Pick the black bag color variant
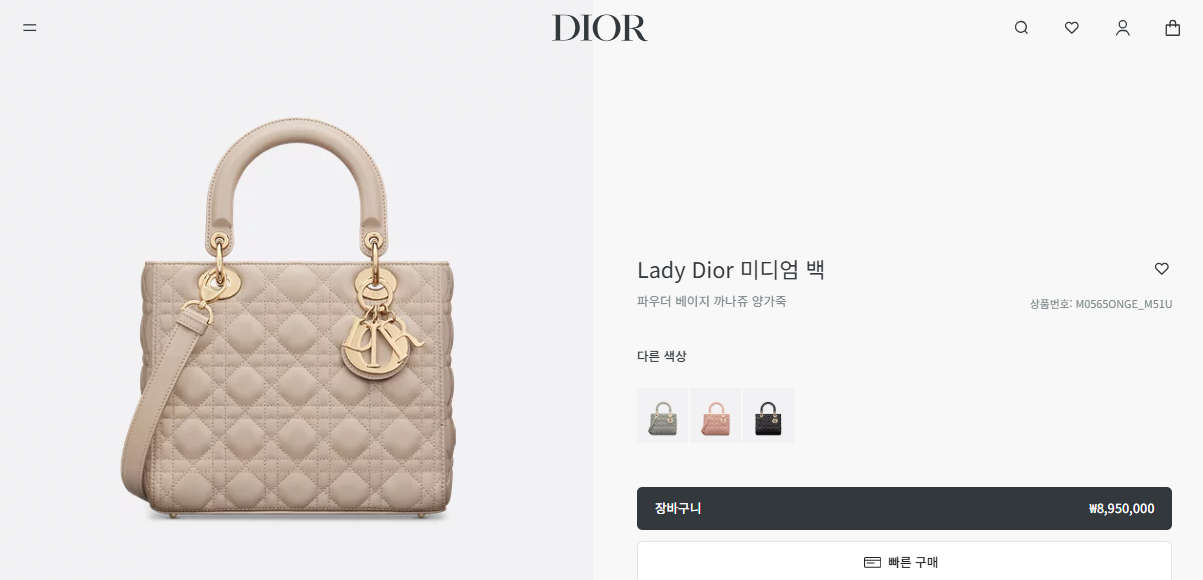Viewport: 1203px width, 580px height. (x=768, y=415)
